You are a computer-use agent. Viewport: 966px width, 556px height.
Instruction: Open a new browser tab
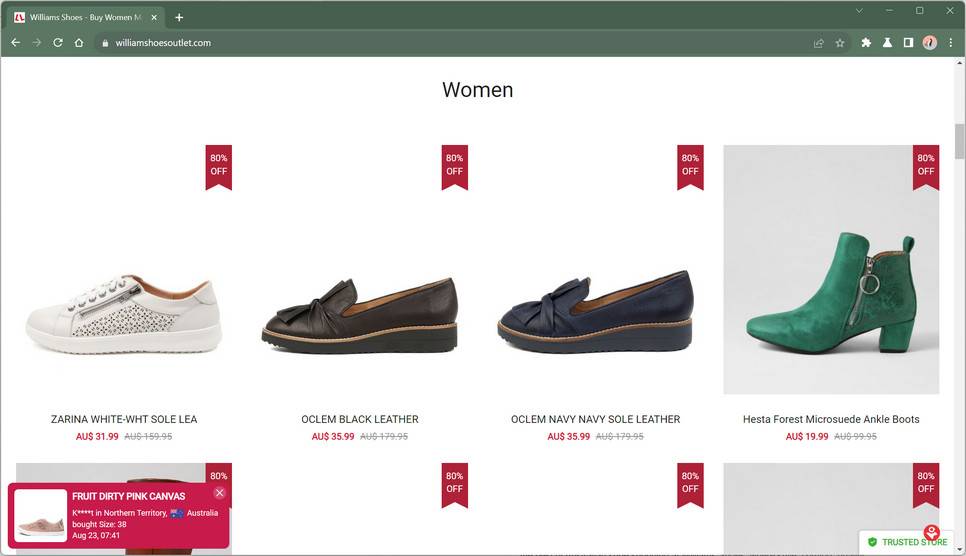coord(179,17)
